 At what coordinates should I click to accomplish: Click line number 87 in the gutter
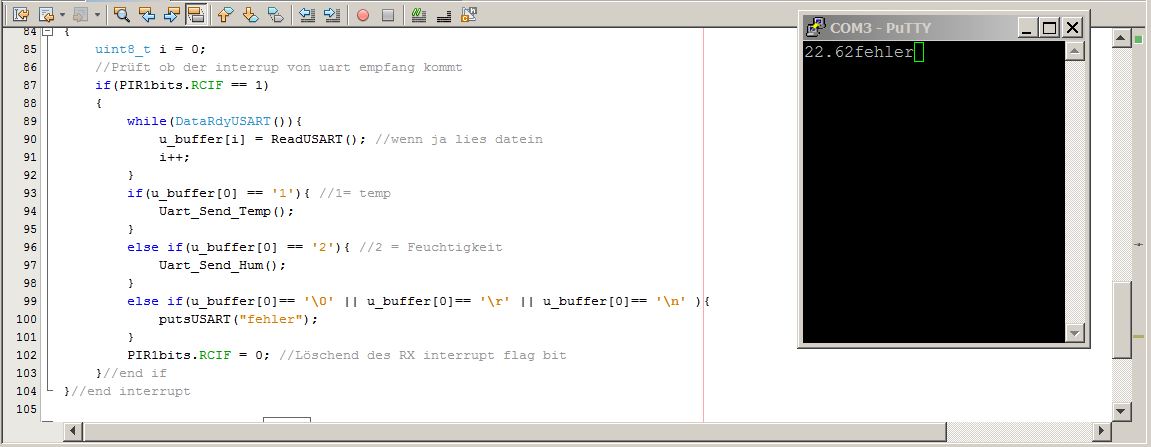27,85
